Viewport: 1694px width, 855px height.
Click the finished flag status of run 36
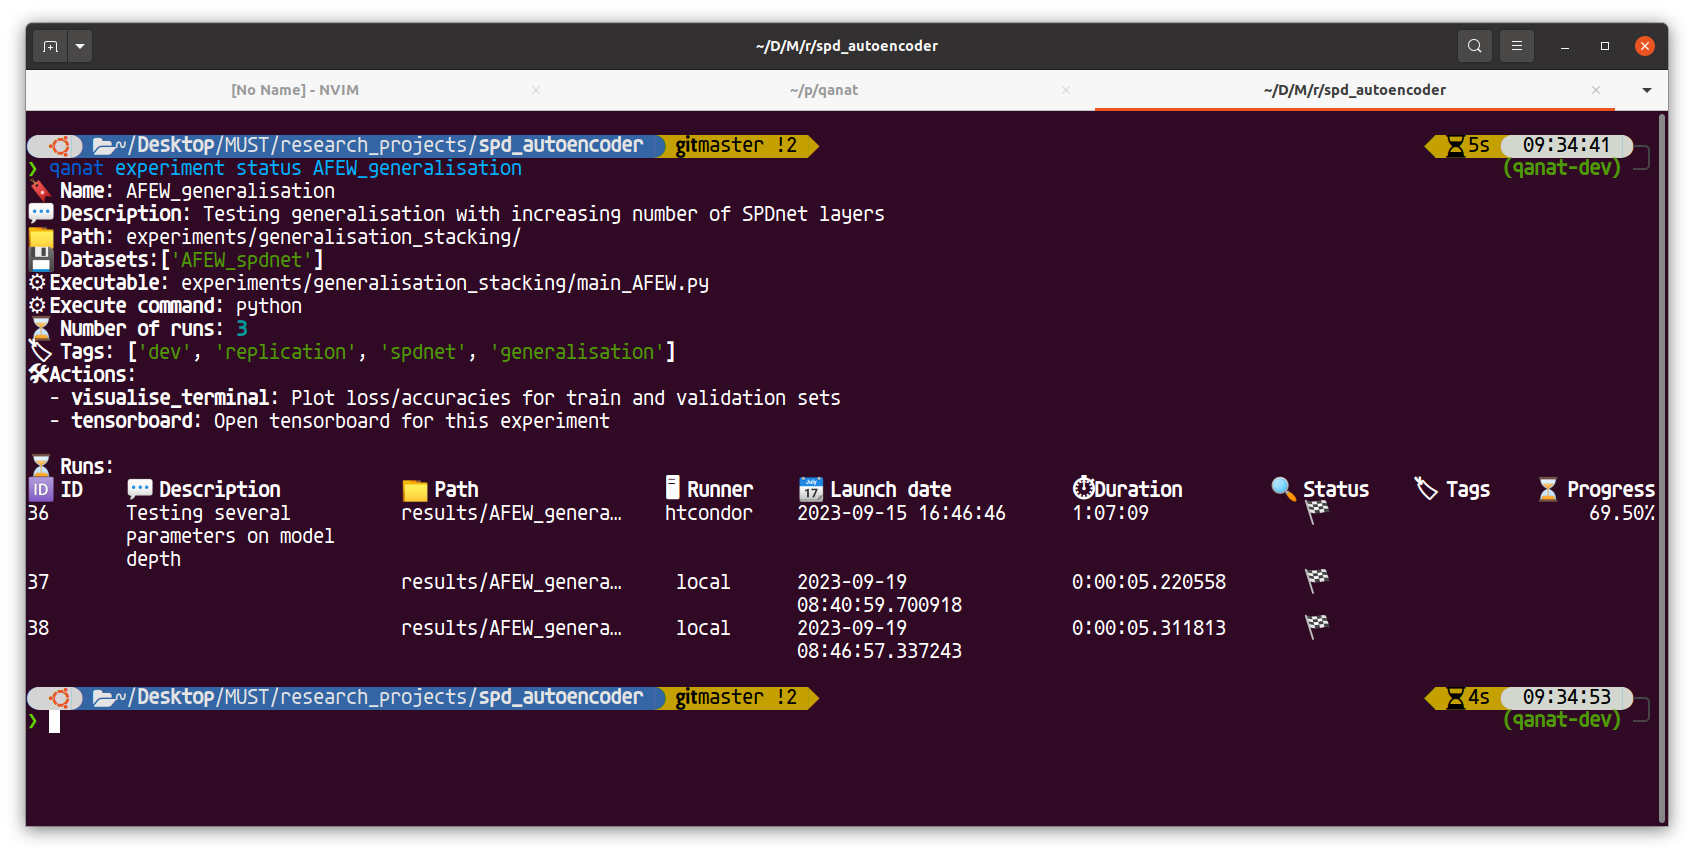pos(1317,512)
